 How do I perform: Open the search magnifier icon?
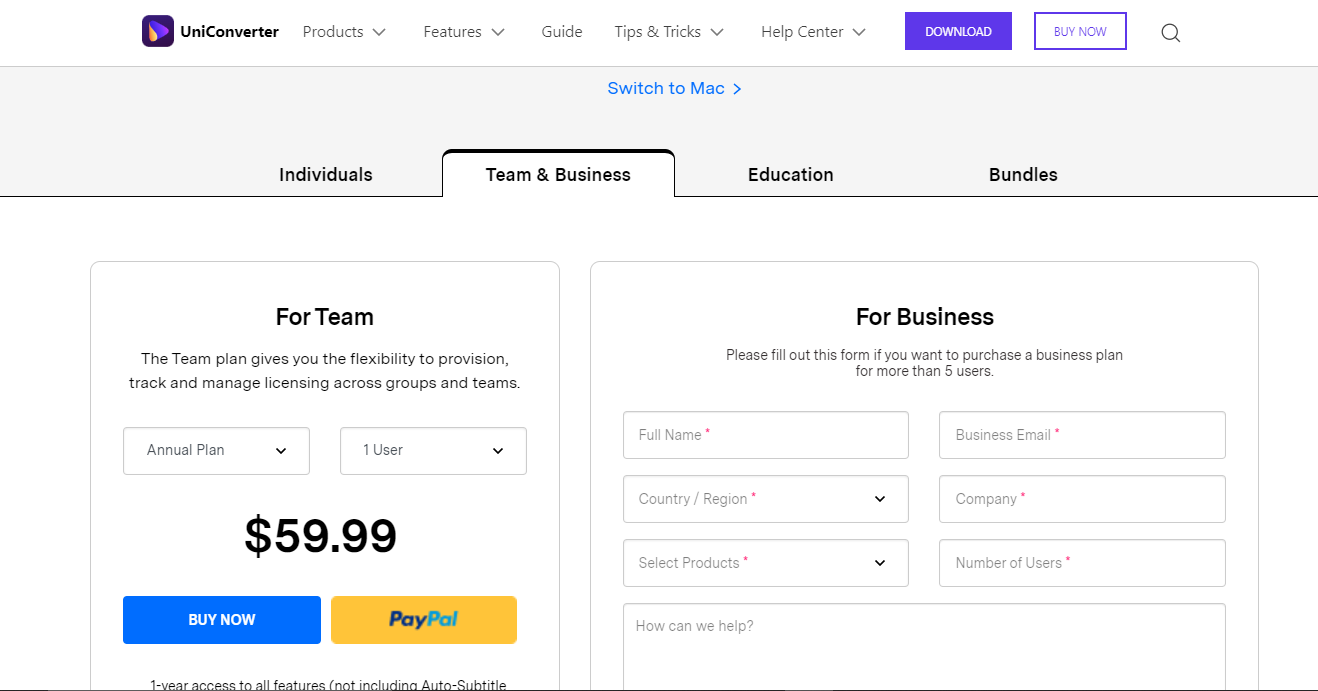(x=1171, y=33)
